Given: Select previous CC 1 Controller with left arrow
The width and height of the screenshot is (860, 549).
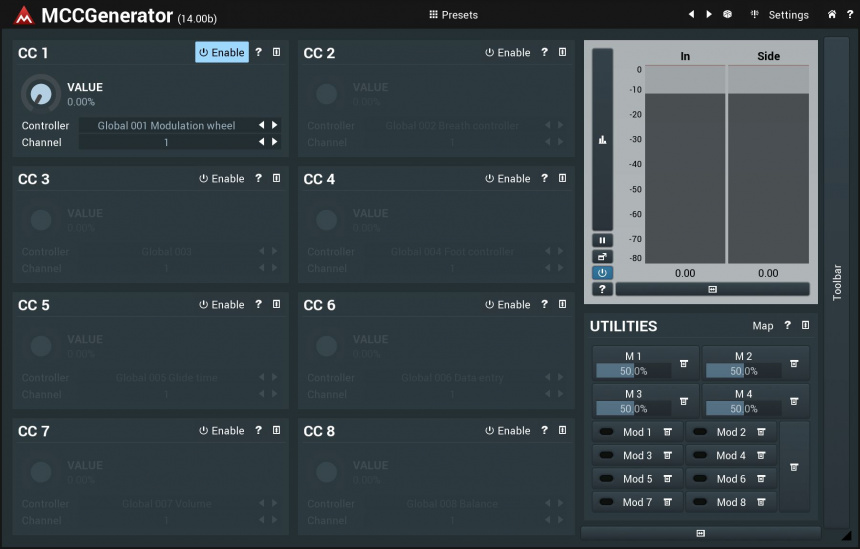Looking at the screenshot, I should (x=262, y=125).
